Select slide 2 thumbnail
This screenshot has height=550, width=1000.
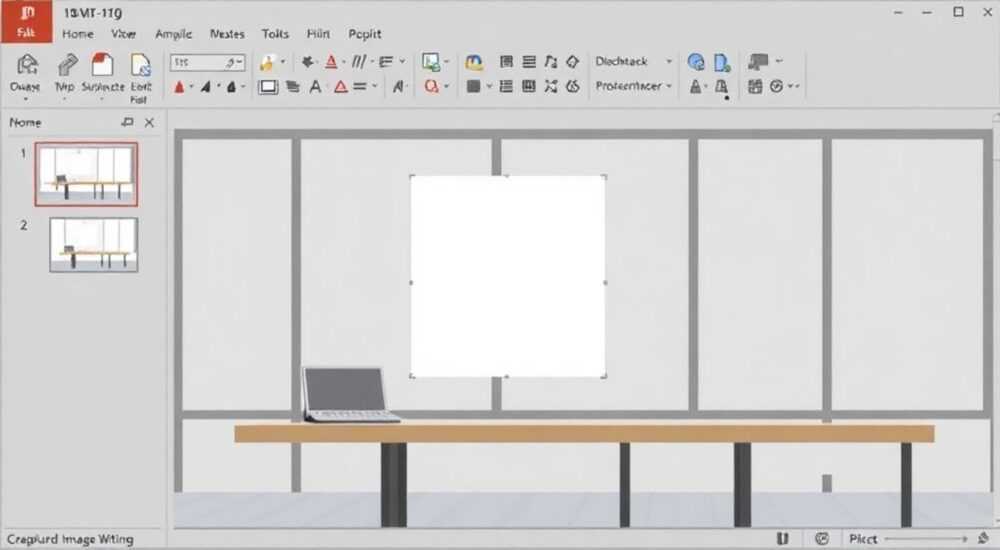(94, 245)
